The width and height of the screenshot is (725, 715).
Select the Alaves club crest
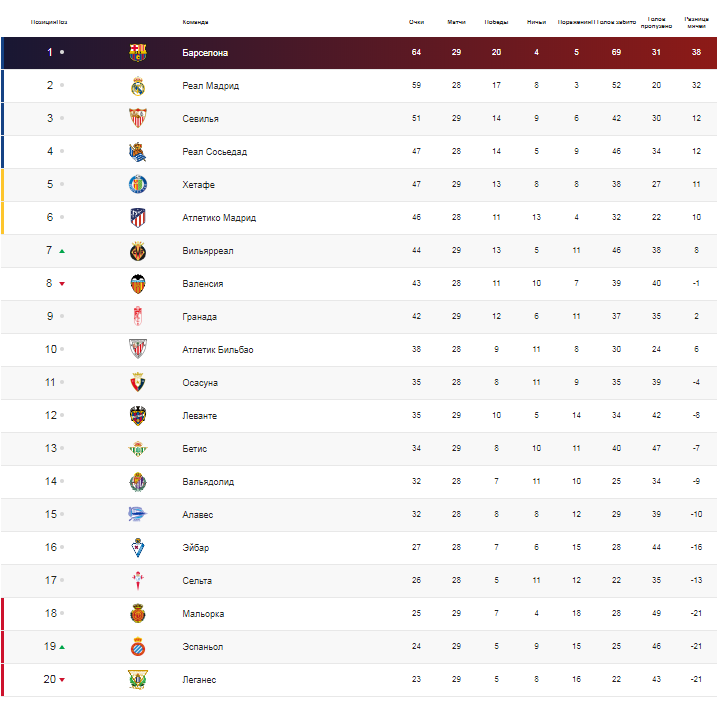[x=137, y=514]
